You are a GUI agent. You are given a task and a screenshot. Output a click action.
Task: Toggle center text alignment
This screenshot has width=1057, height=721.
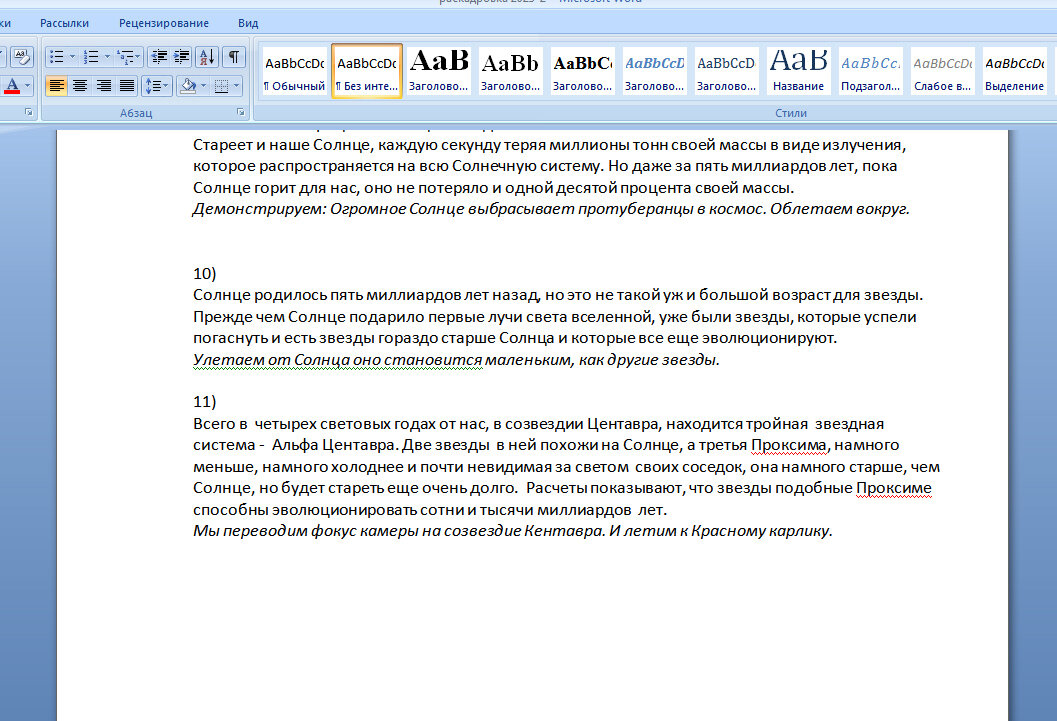80,86
